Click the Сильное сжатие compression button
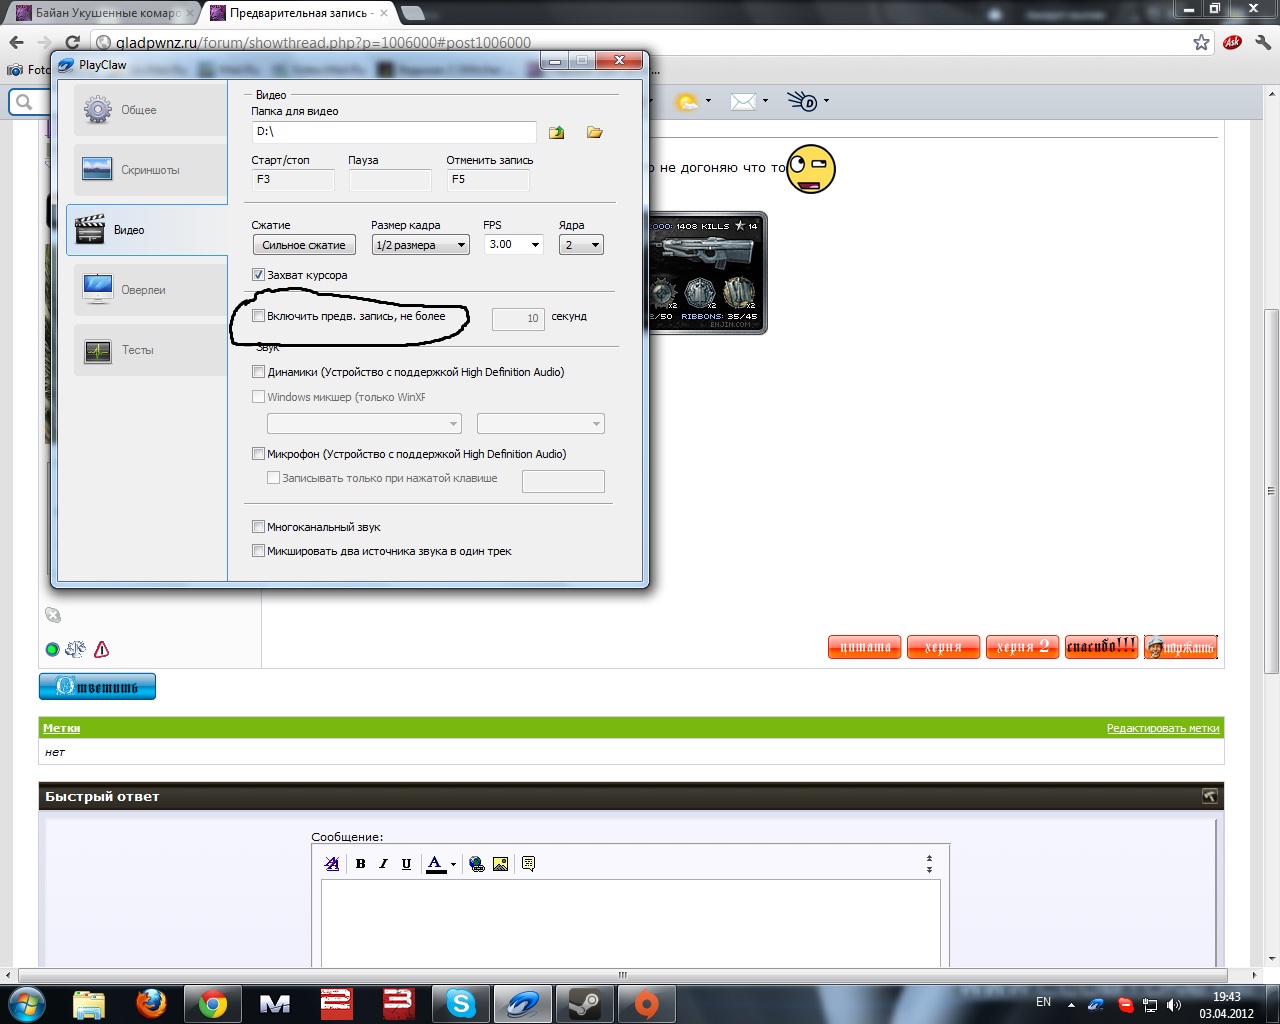Viewport: 1280px width, 1024px height. click(304, 245)
